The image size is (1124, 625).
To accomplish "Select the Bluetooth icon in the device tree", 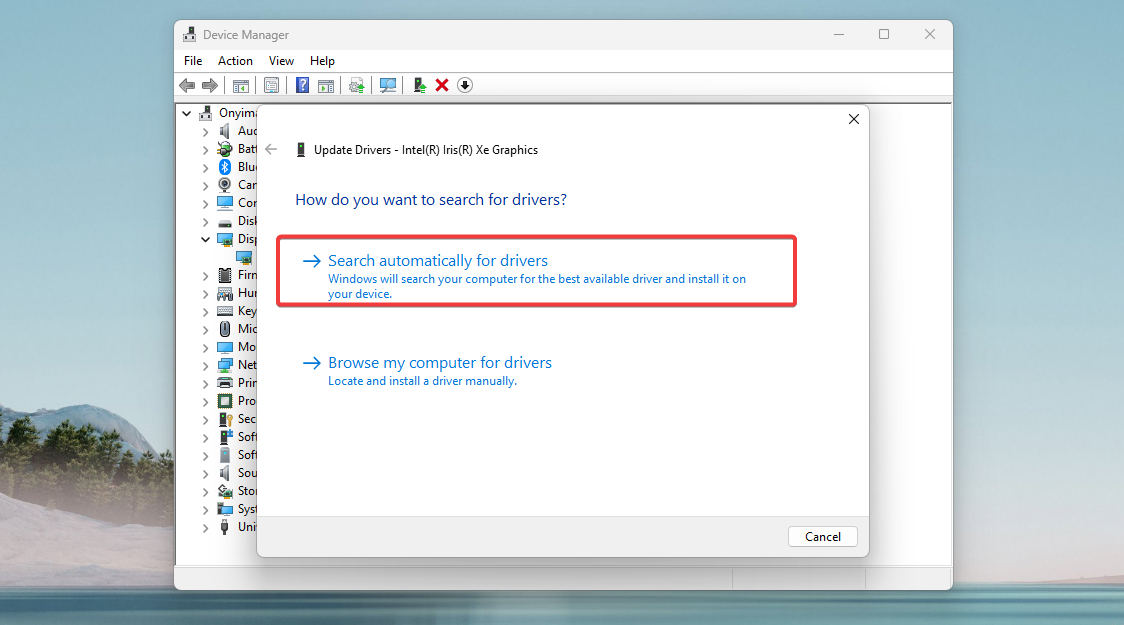I will pos(224,167).
